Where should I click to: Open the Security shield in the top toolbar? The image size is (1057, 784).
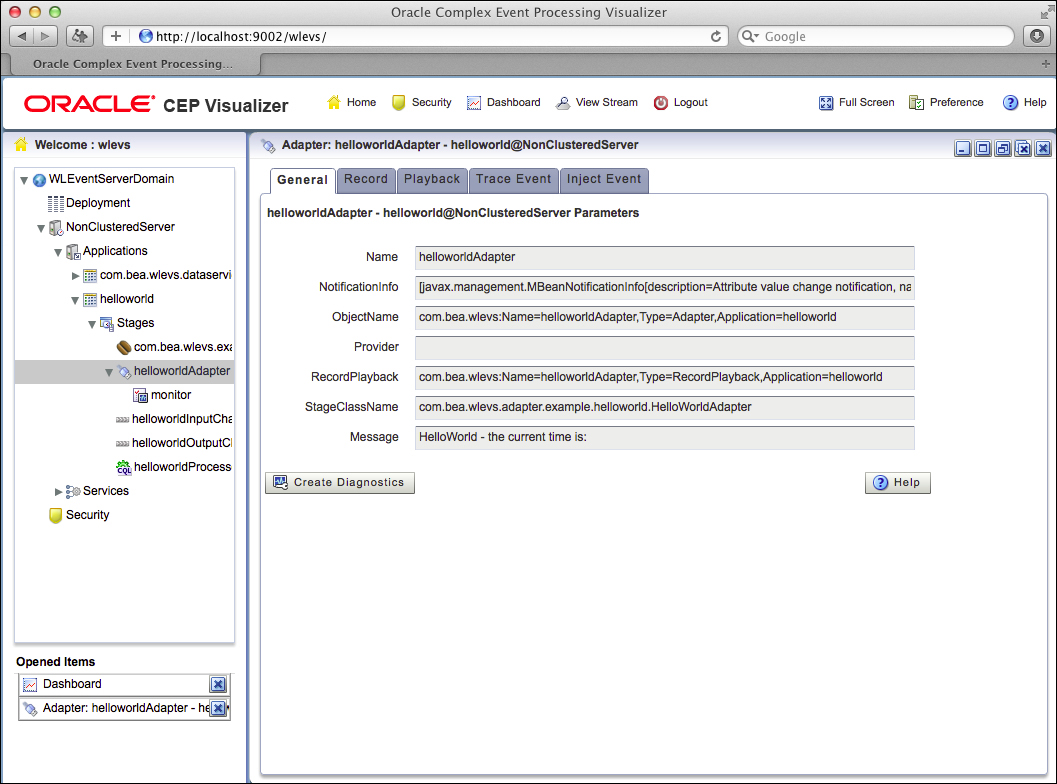[398, 103]
